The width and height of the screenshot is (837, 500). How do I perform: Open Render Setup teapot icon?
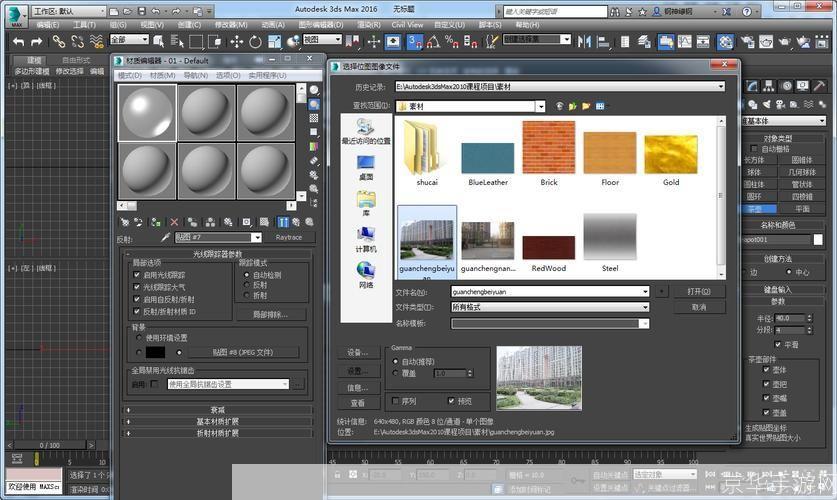[747, 41]
